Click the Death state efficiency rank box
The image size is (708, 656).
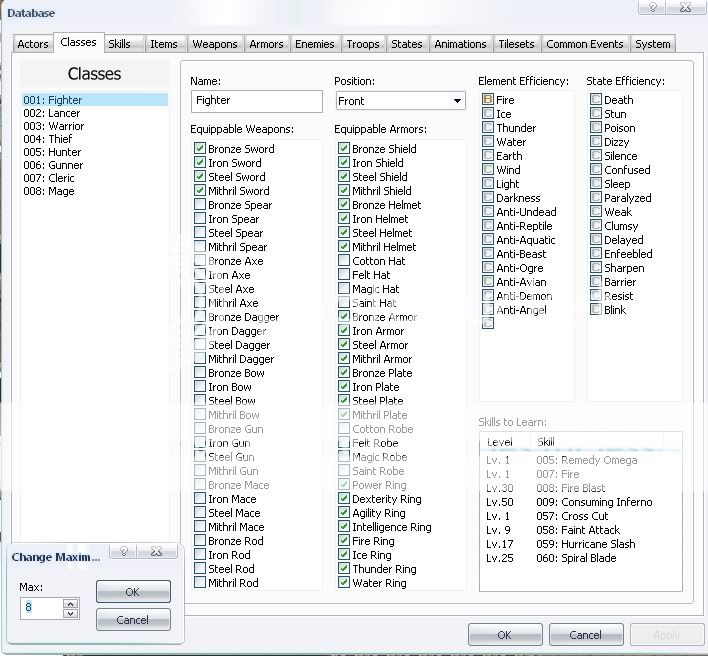pos(596,100)
